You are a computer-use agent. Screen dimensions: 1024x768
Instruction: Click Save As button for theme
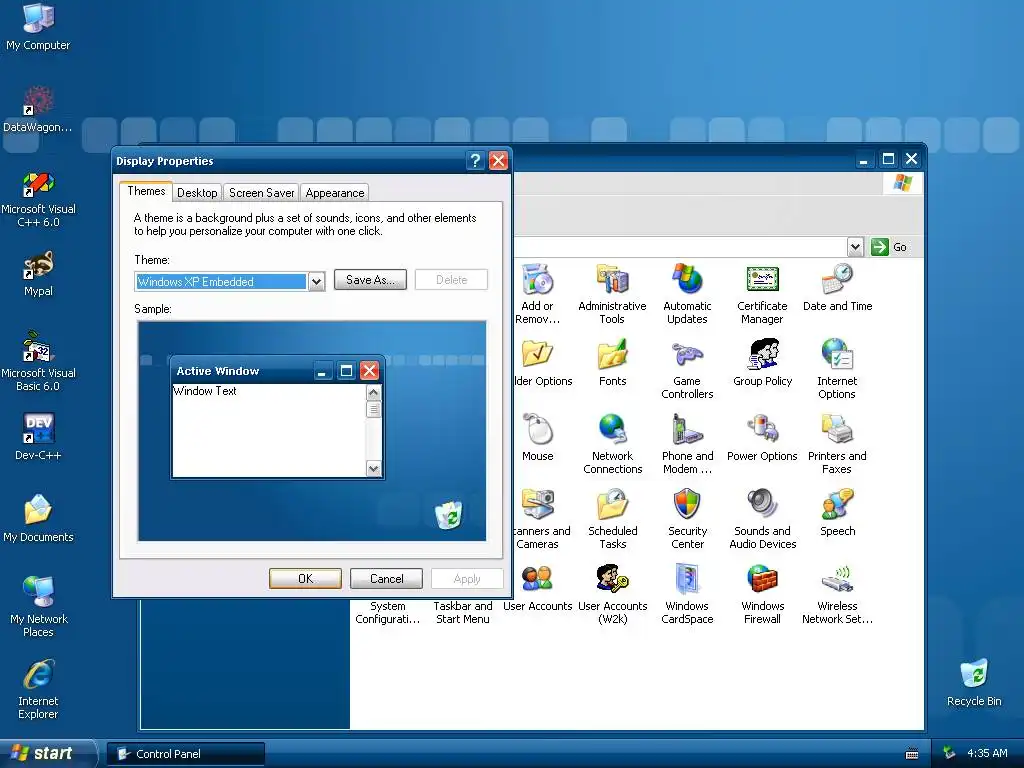click(x=370, y=280)
